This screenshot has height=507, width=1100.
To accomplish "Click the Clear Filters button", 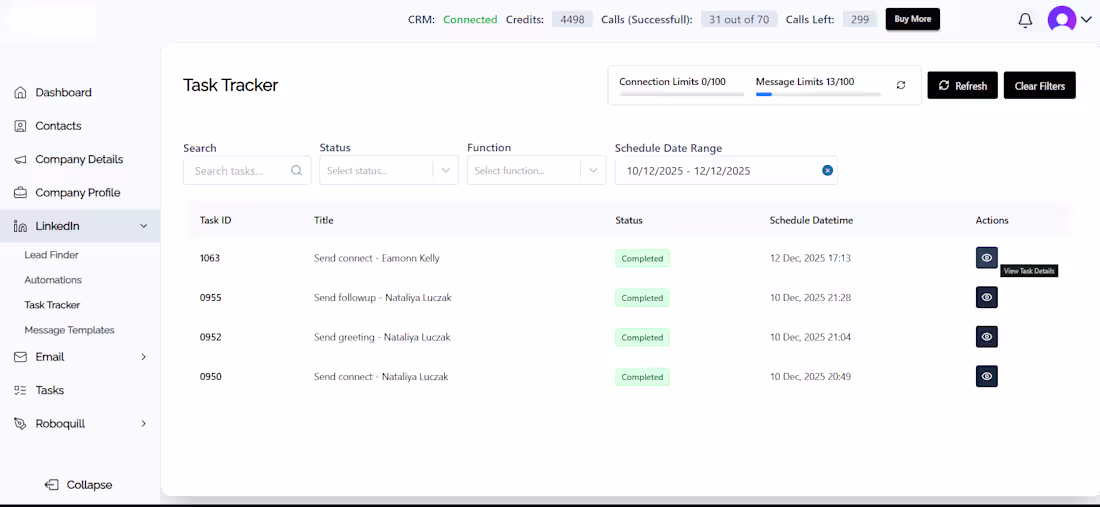I will pos(1040,86).
